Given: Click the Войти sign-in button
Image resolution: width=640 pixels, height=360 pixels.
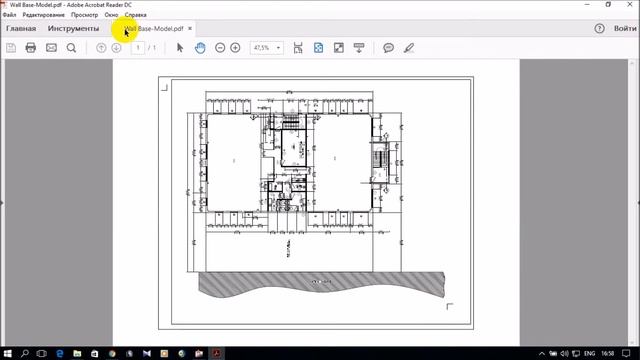Looking at the screenshot, I should (x=625, y=28).
